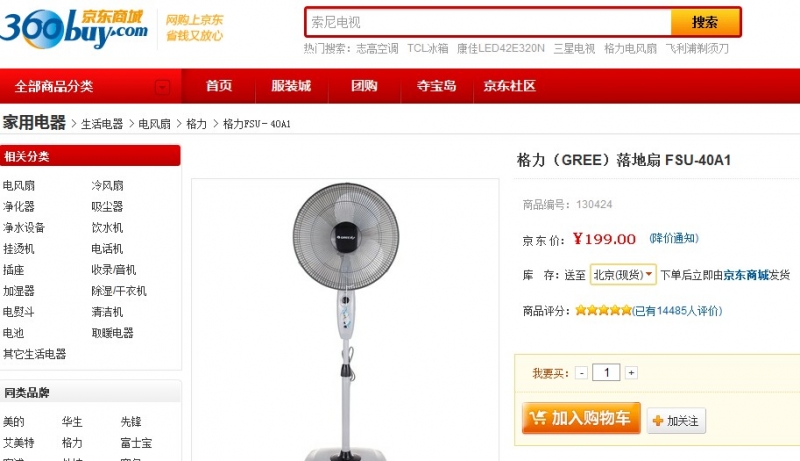Open the 已有14485人评价 reviews link
Viewport: 800px width, 461px height.
(x=677, y=311)
